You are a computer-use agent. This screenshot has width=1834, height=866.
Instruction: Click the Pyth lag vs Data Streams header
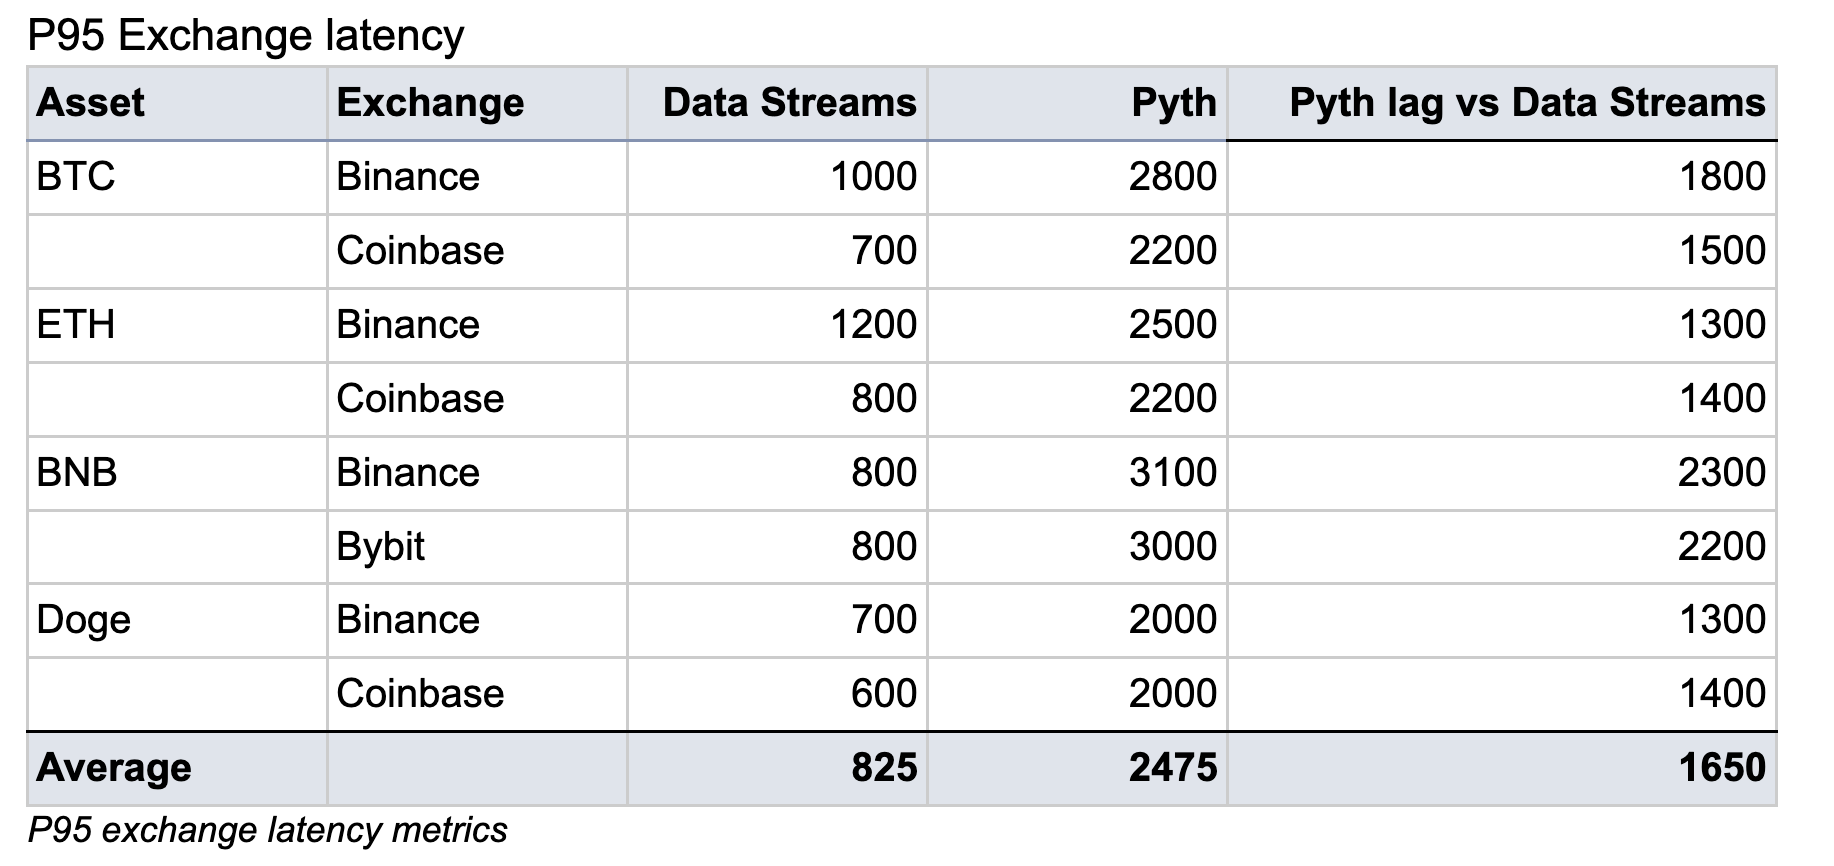point(1527,103)
